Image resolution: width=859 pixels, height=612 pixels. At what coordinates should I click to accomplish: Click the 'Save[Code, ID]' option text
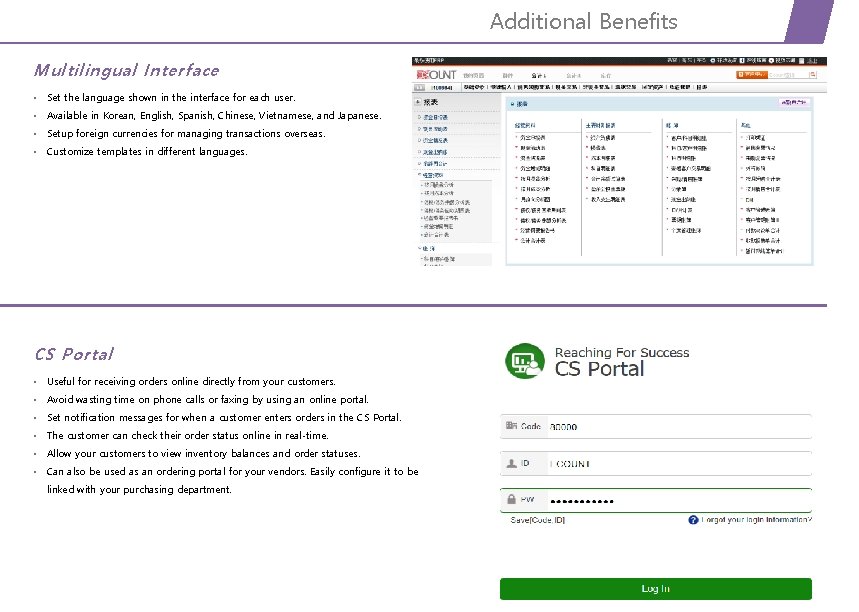(x=537, y=520)
